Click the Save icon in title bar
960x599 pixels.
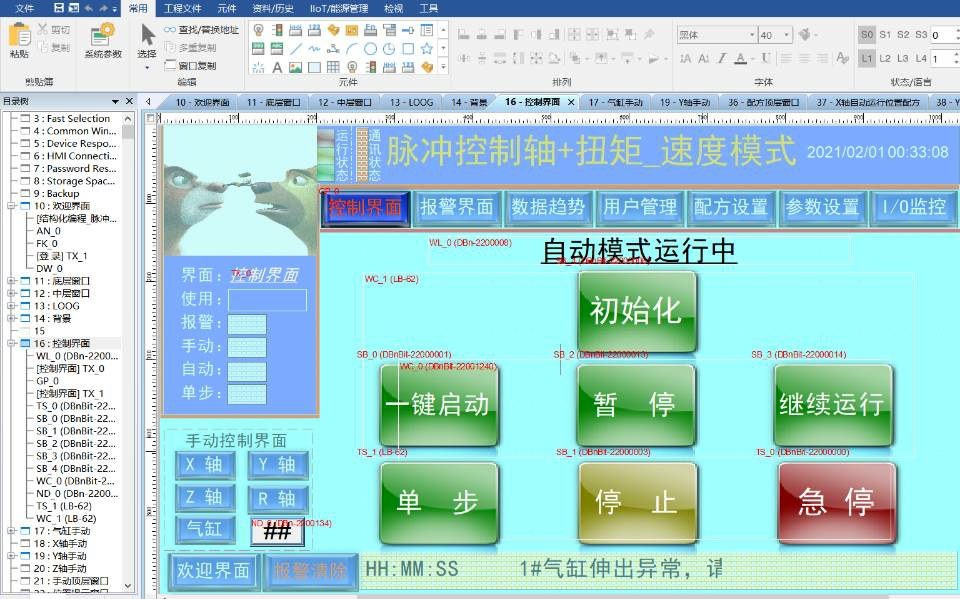59,8
